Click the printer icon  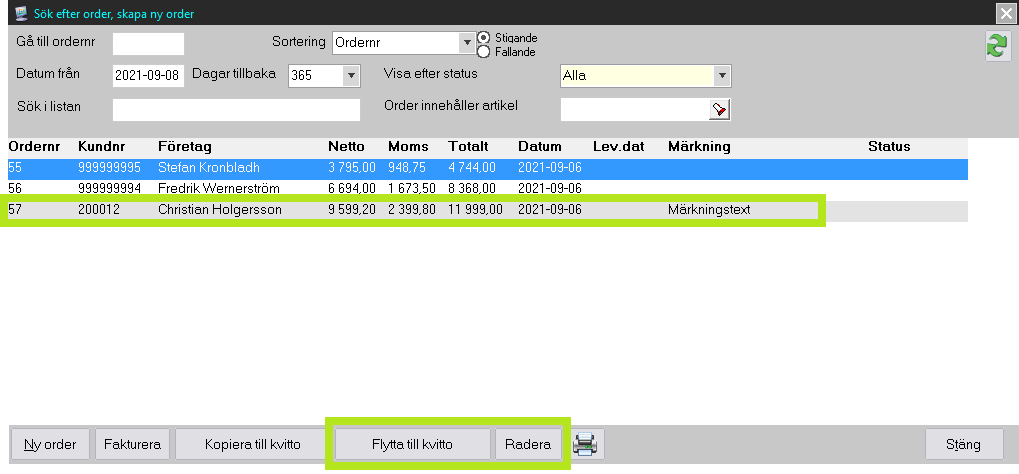[586, 444]
